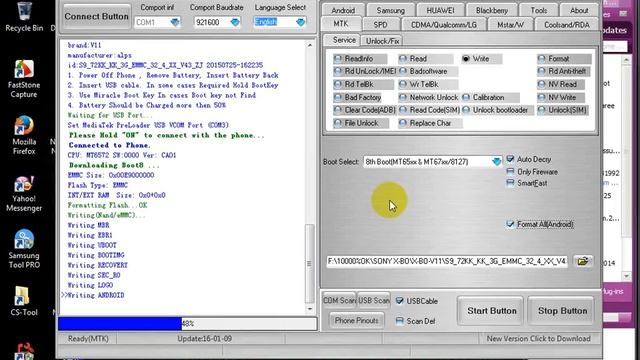Launch FastStone Capture desktop shortcut

pos(24,79)
